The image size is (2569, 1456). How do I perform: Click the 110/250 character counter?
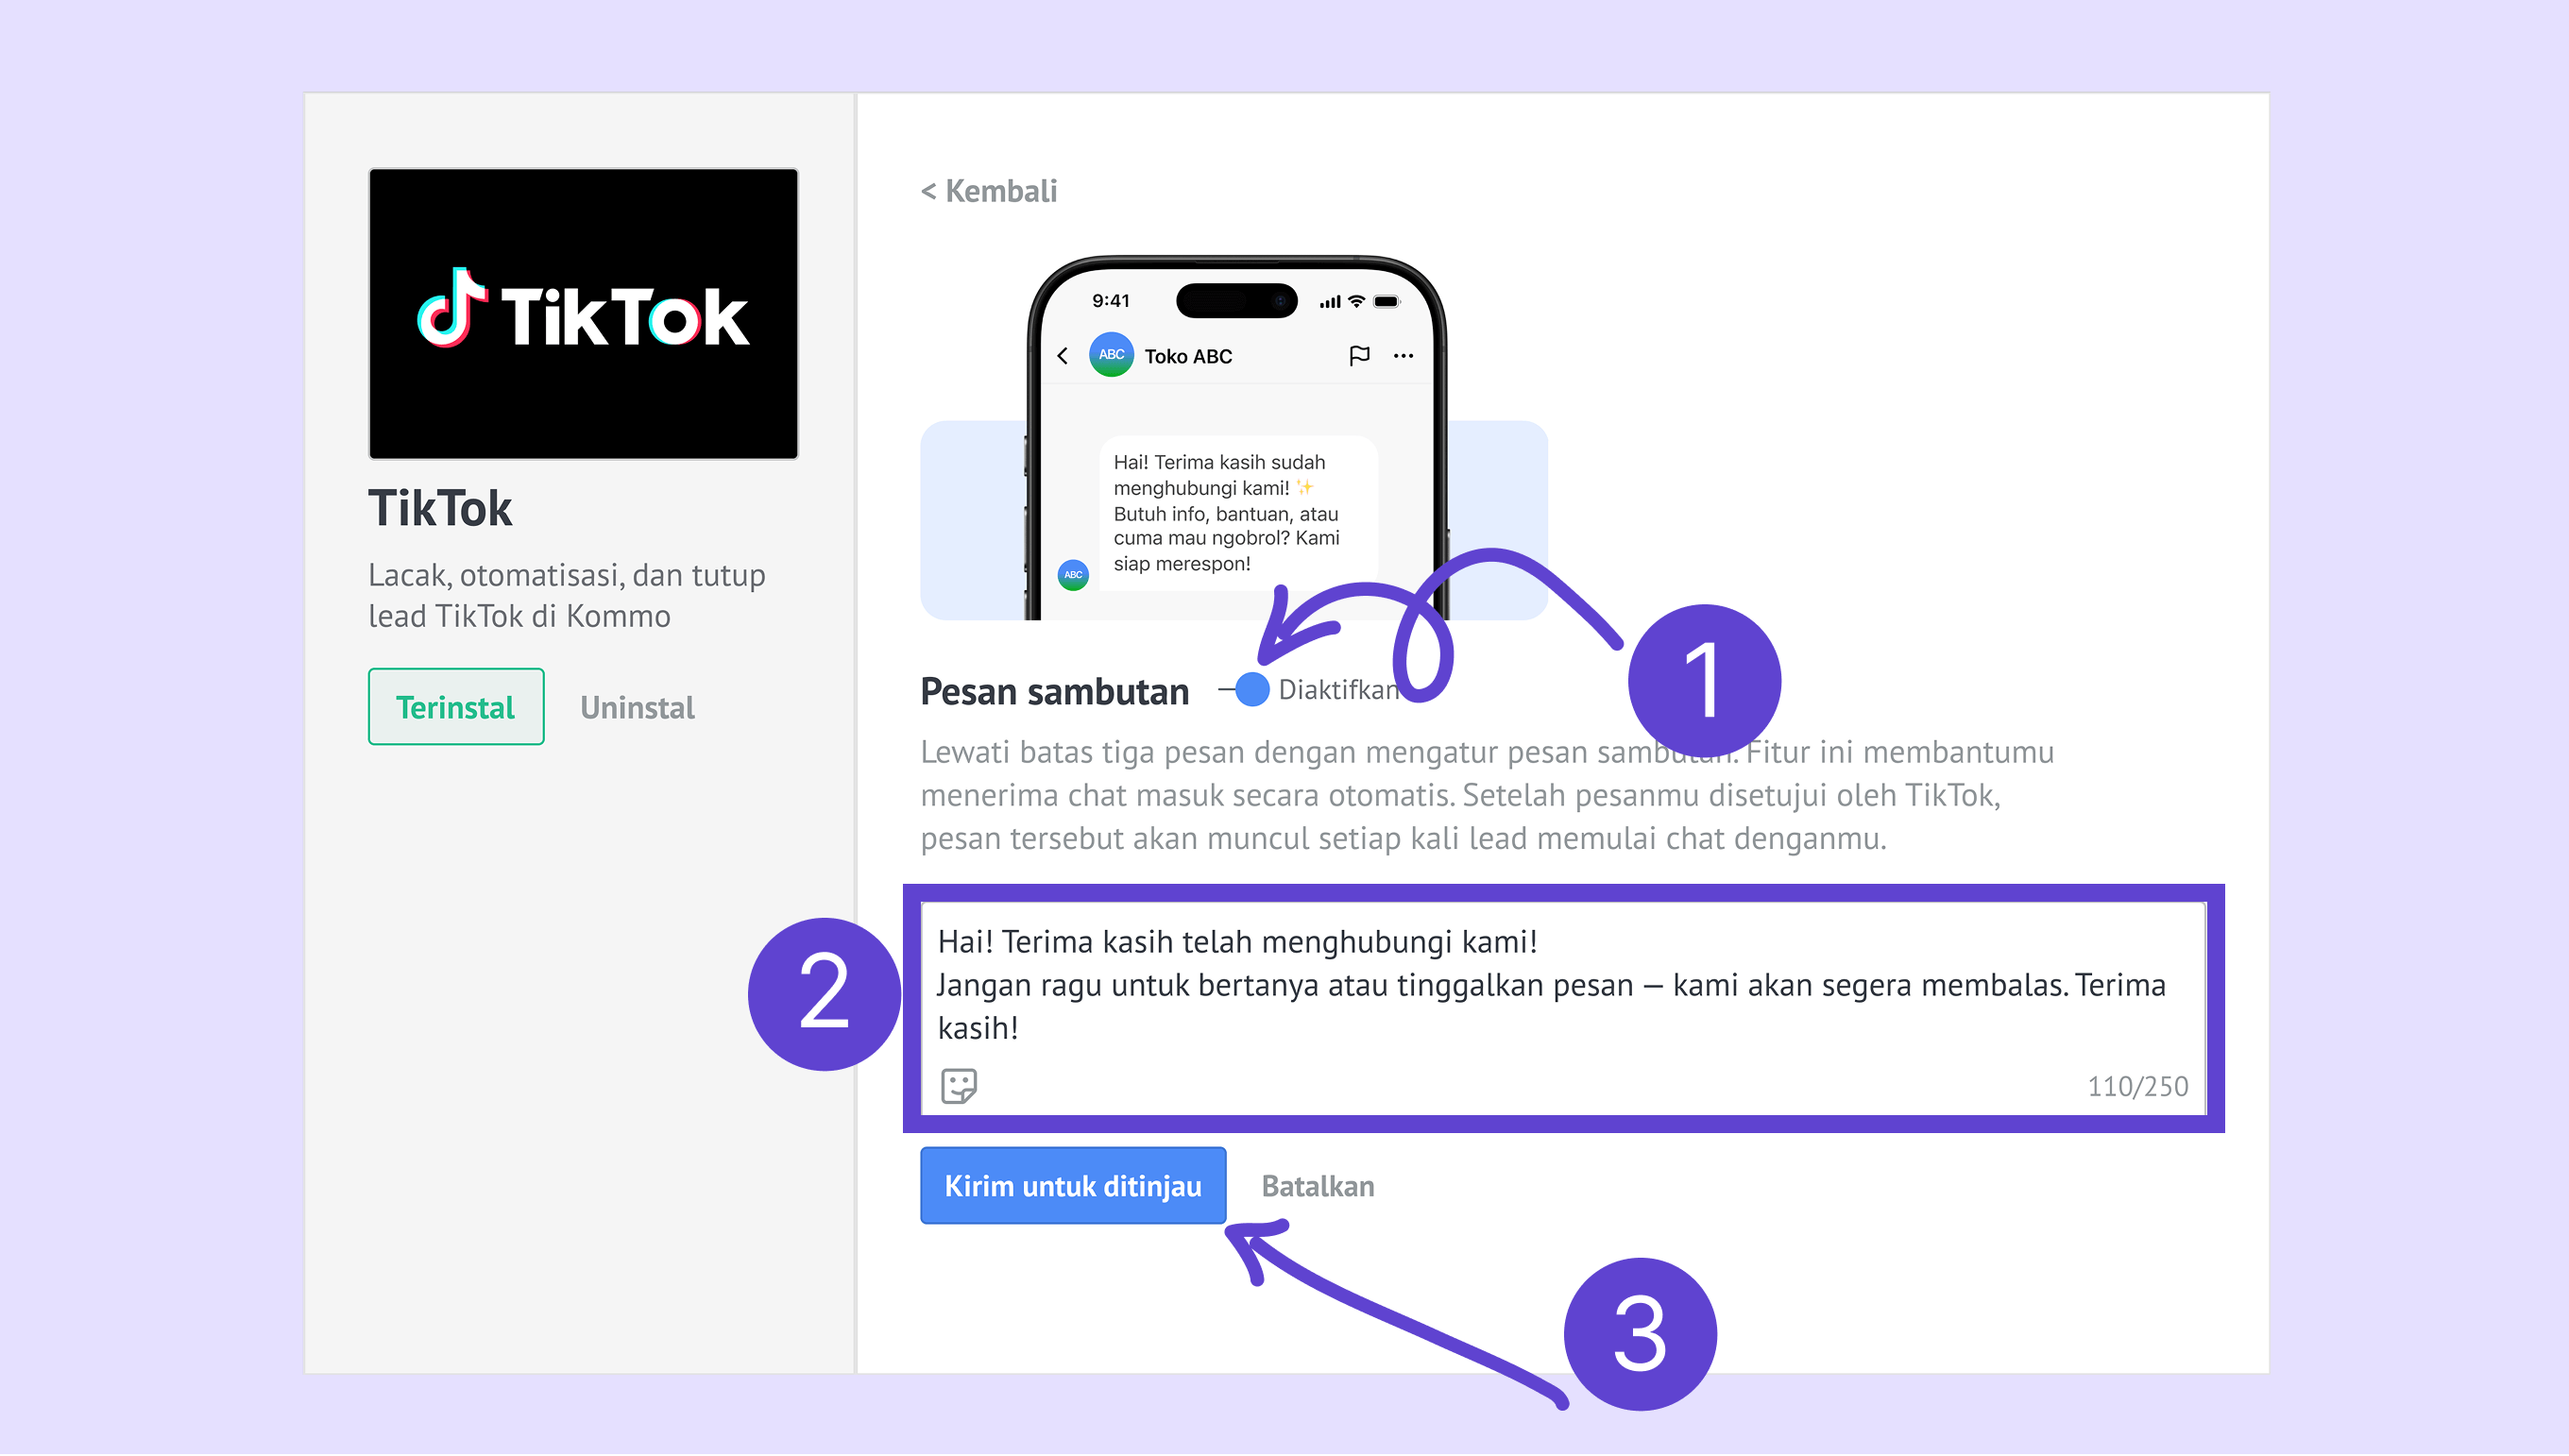(x=2137, y=1087)
